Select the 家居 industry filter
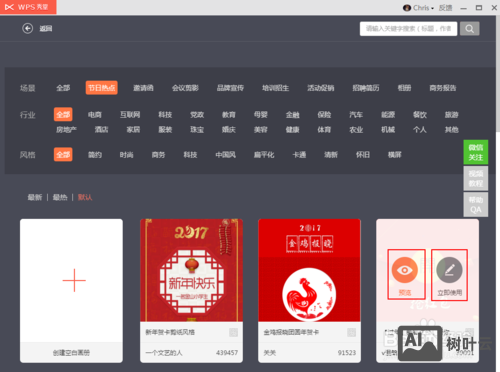 pyautogui.click(x=133, y=129)
